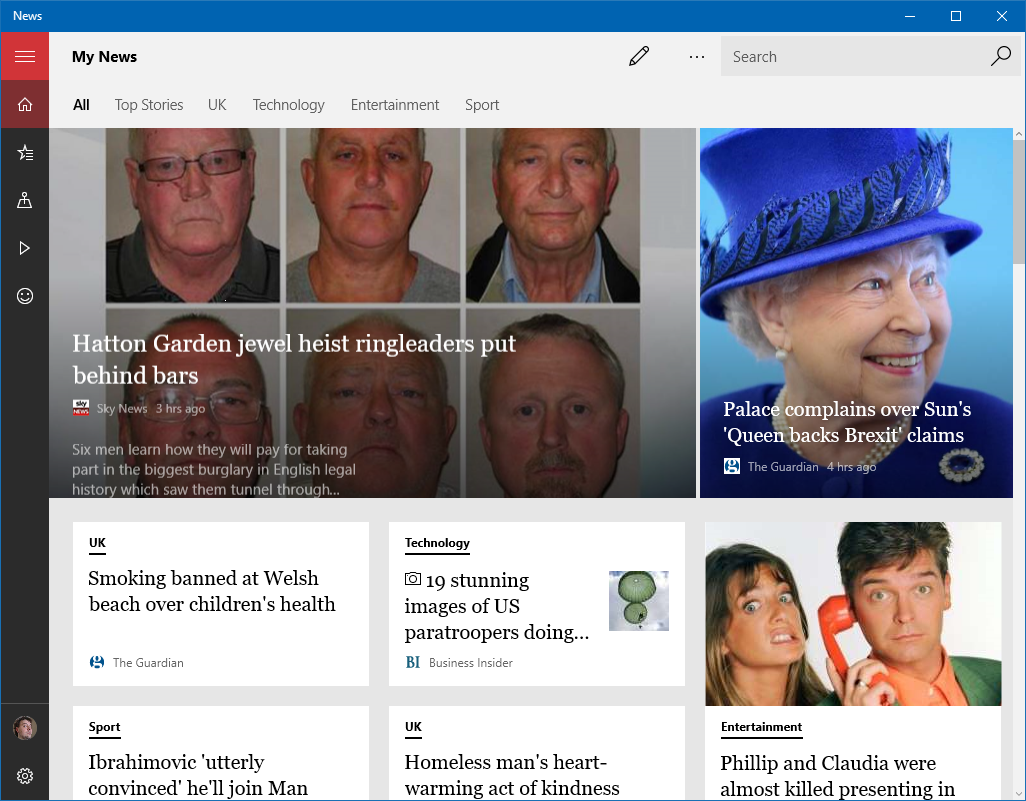Viewport: 1026px width, 801px height.
Task: Click the Technology category label on card
Action: pos(437,543)
